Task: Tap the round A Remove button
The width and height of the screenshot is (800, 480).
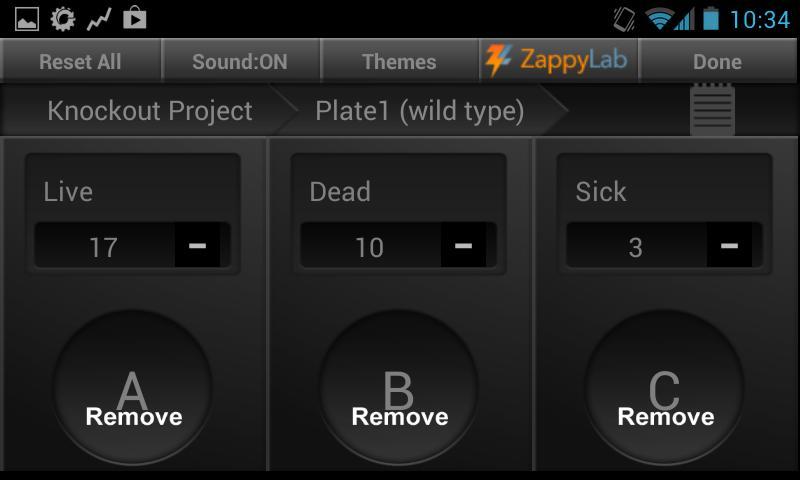Action: pyautogui.click(x=133, y=389)
